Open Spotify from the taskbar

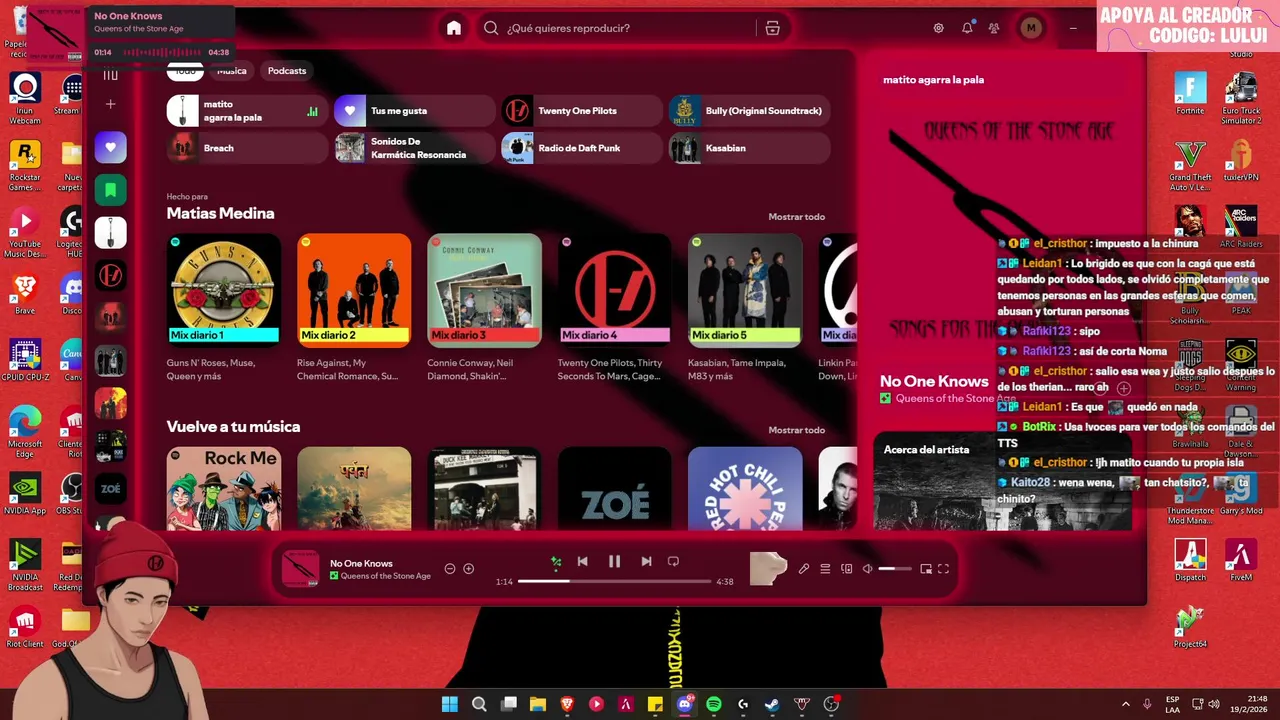(713, 704)
